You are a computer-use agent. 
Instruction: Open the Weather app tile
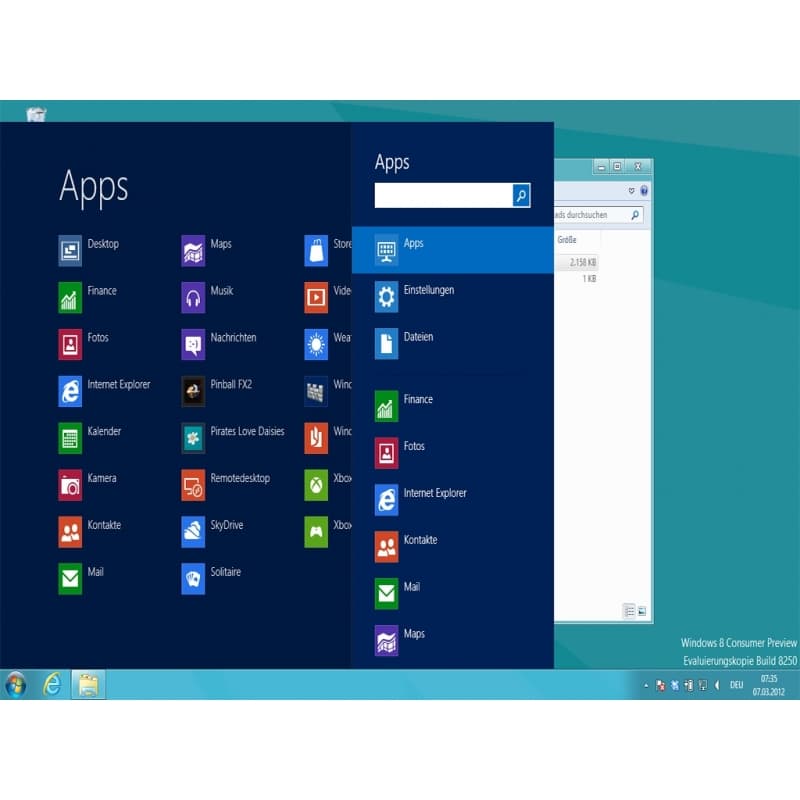click(x=327, y=344)
